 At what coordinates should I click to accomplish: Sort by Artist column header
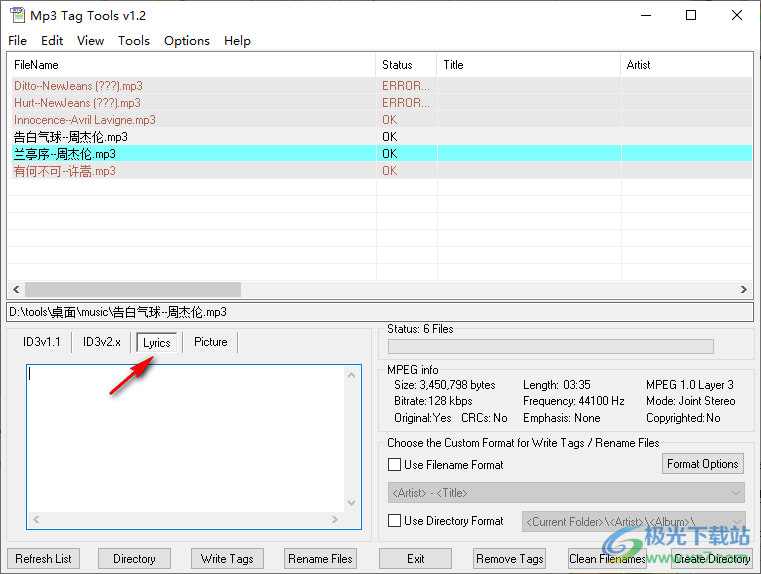pyautogui.click(x=687, y=65)
